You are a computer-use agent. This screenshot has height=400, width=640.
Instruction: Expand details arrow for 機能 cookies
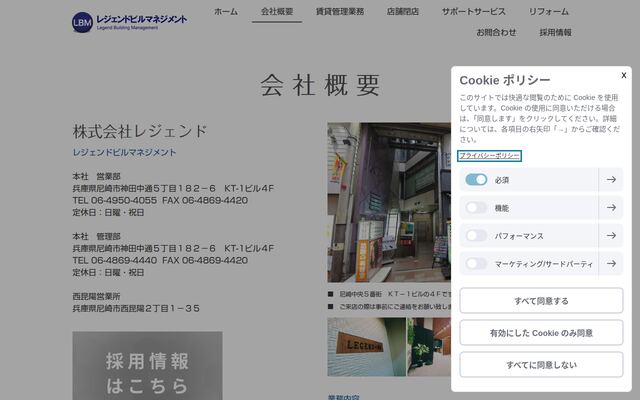tap(611, 208)
